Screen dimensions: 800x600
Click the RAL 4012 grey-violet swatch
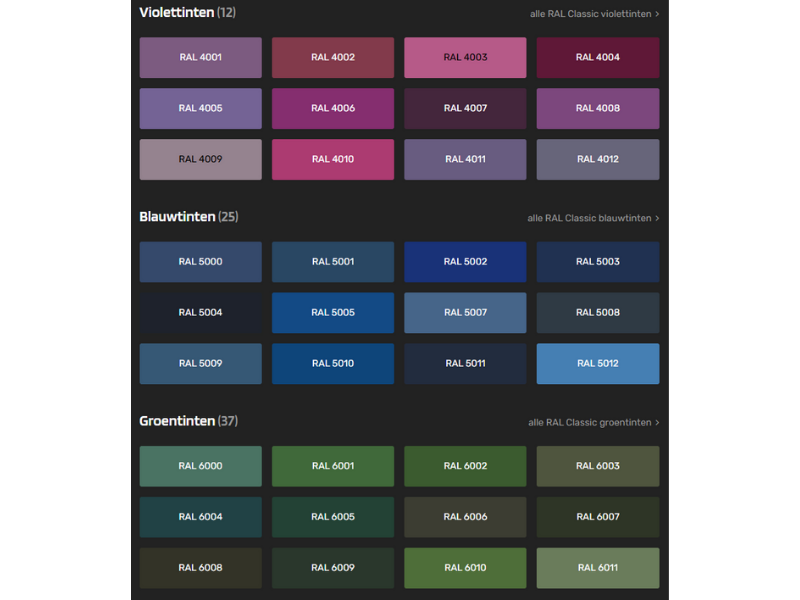coord(598,159)
